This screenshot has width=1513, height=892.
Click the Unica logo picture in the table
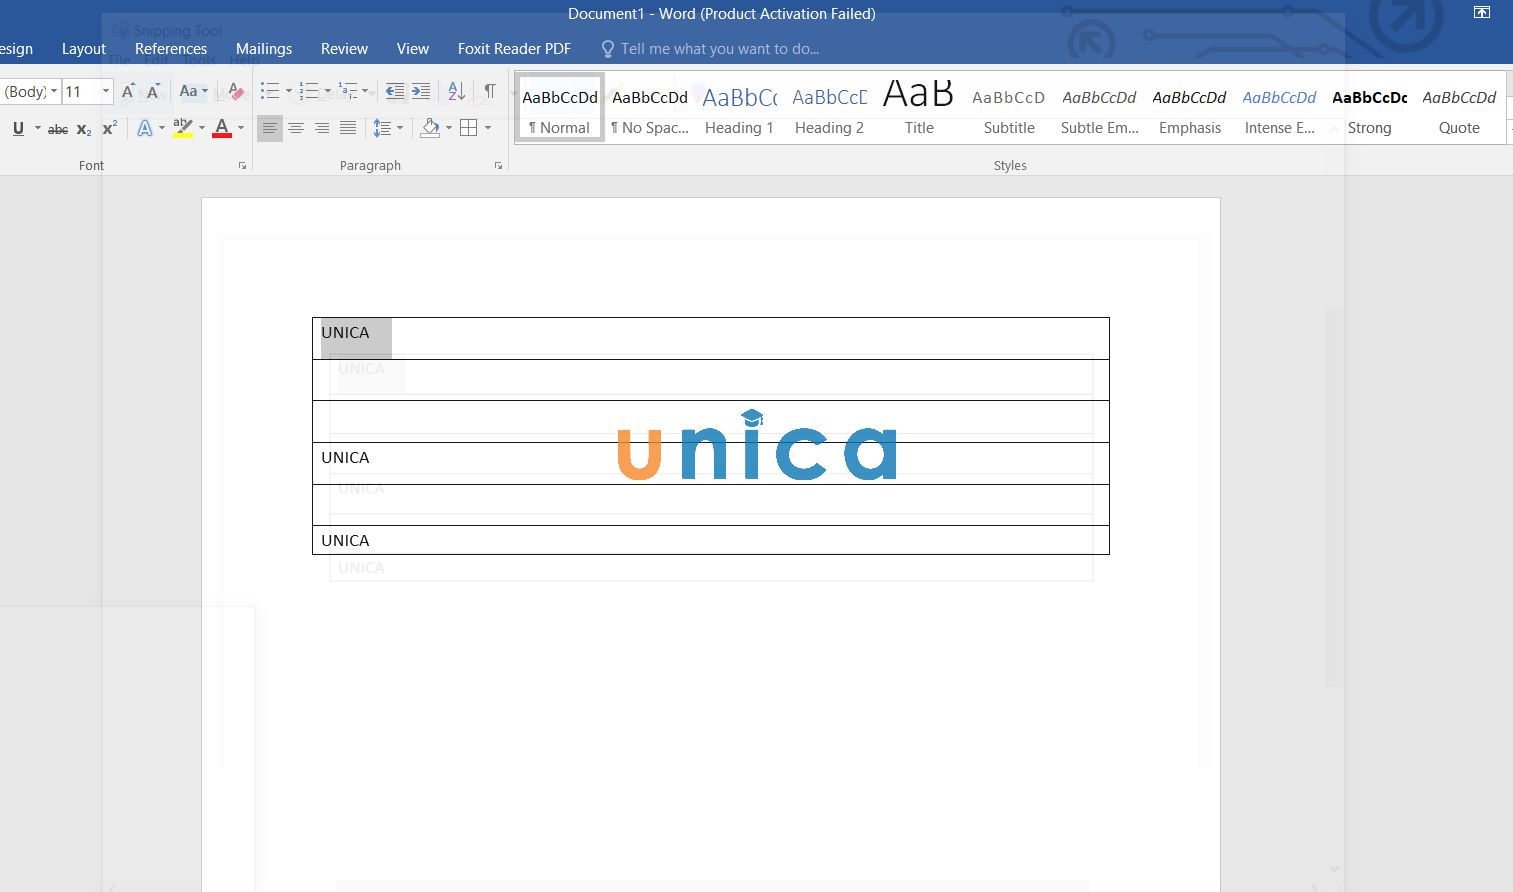[x=757, y=444]
